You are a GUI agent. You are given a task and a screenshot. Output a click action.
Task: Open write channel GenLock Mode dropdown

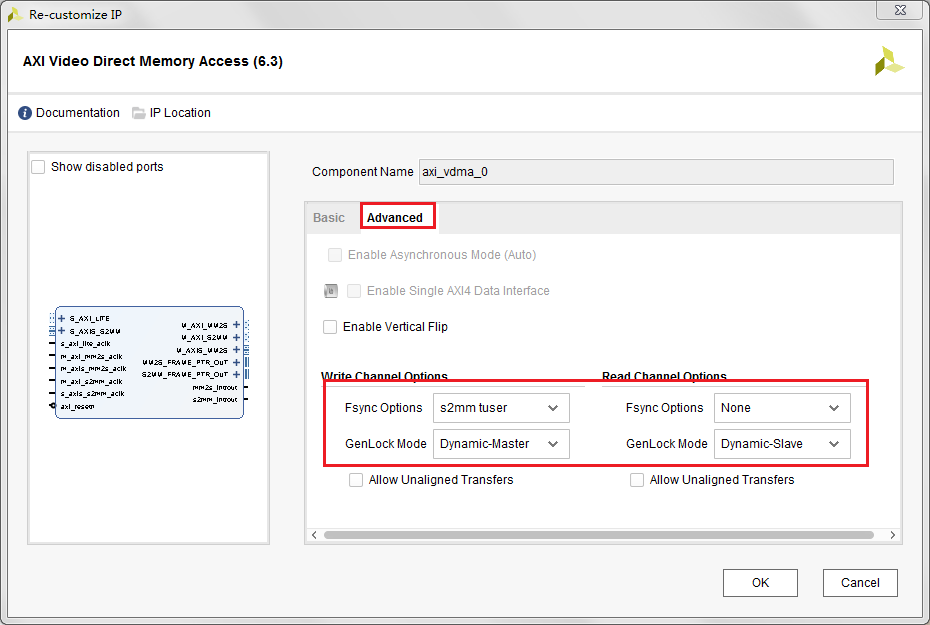click(x=501, y=444)
